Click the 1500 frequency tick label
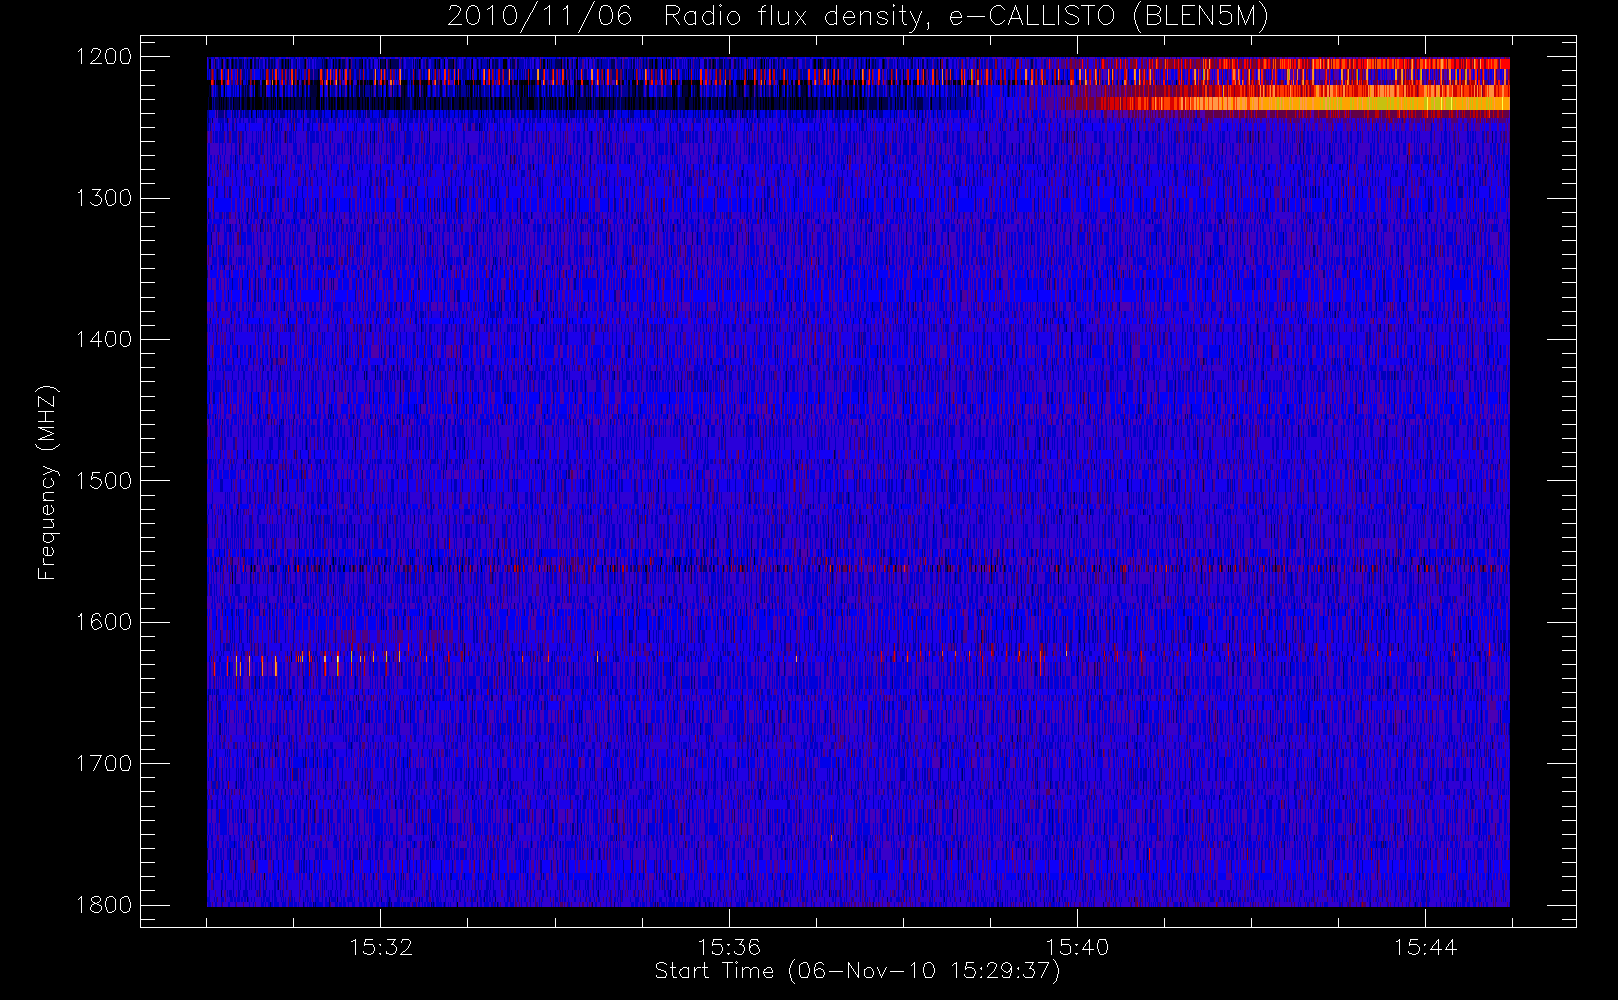The height and width of the screenshot is (1000, 1618). [104, 481]
